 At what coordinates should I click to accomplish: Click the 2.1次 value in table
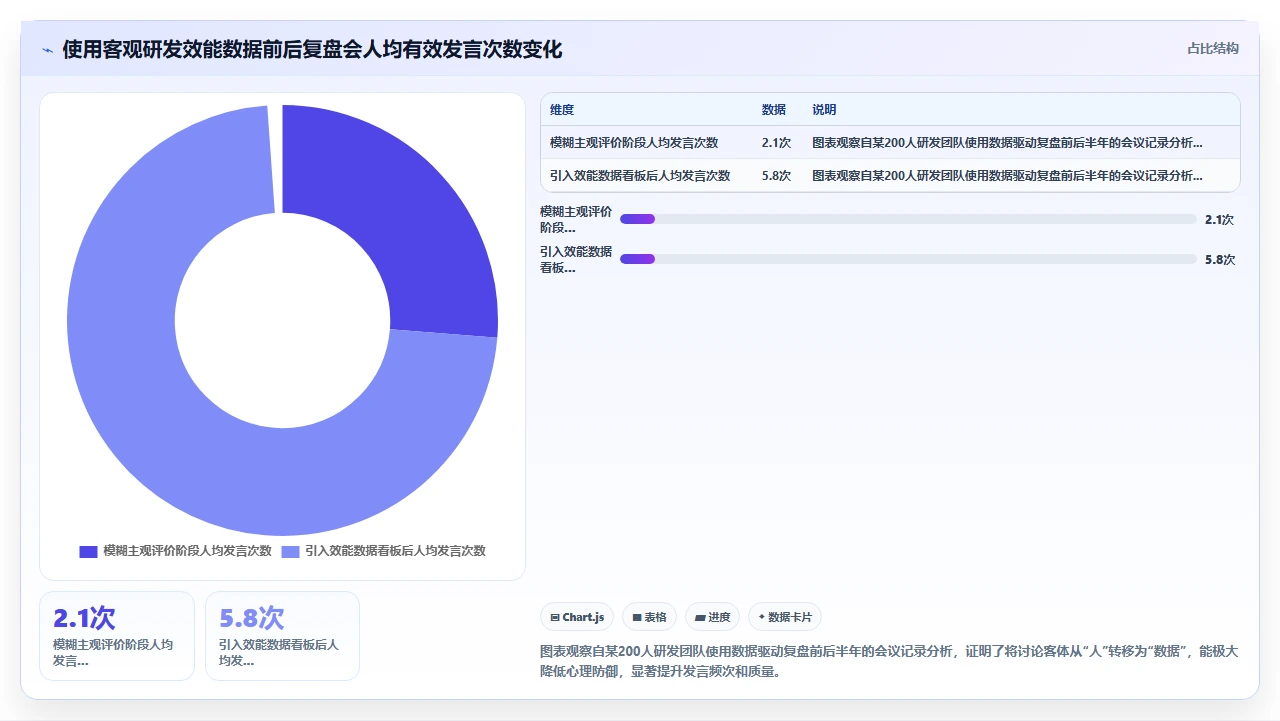pyautogui.click(x=776, y=143)
